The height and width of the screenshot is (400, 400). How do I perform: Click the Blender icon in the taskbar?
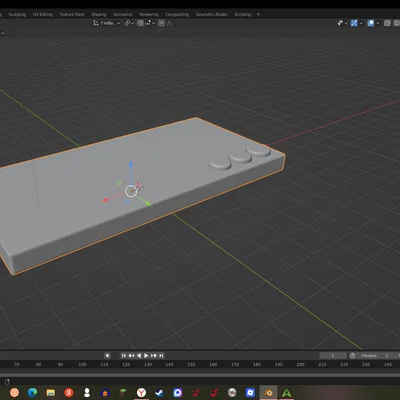click(268, 393)
